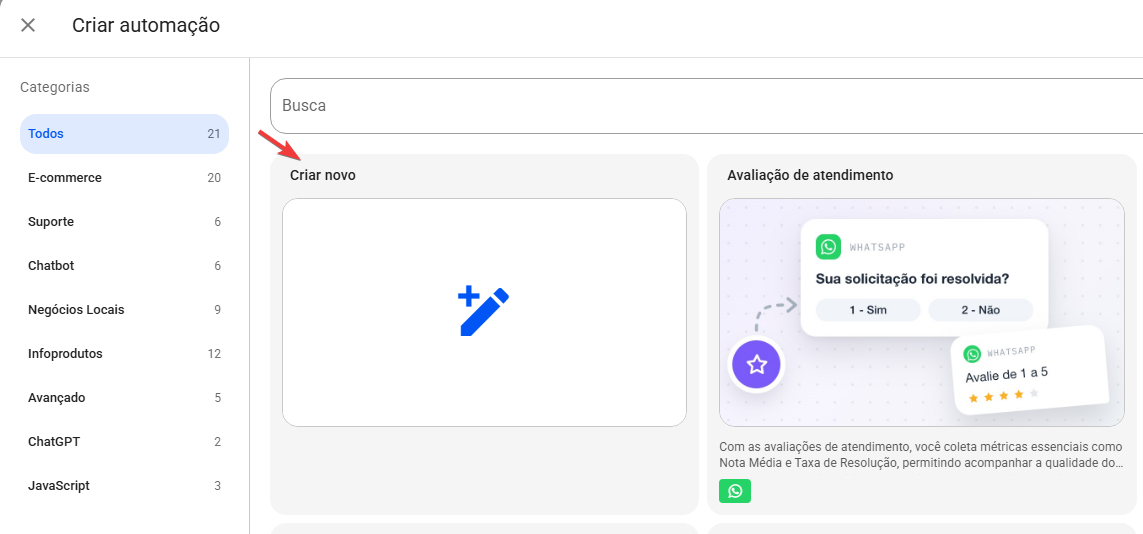Click the Criar novo card title

pyautogui.click(x=323, y=176)
